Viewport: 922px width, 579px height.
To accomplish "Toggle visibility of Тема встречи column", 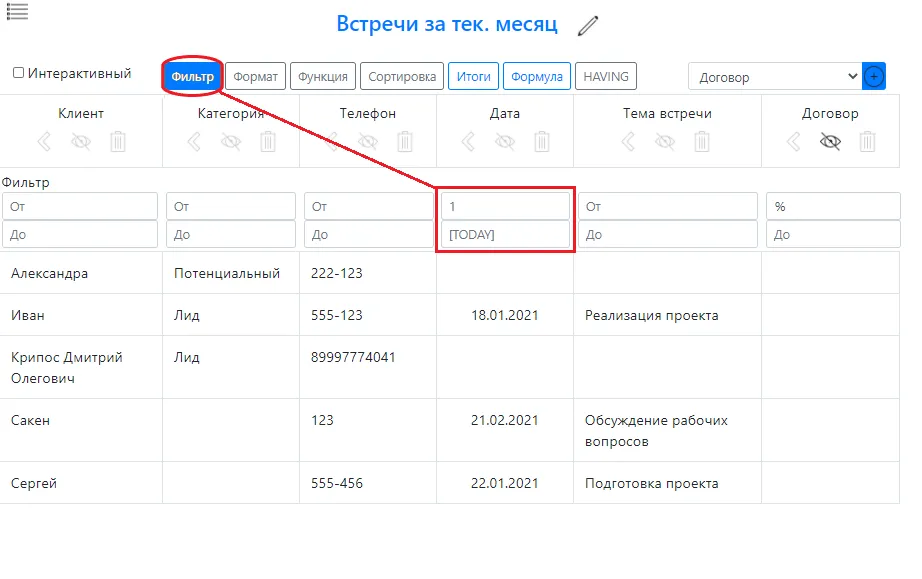I will coord(665,142).
